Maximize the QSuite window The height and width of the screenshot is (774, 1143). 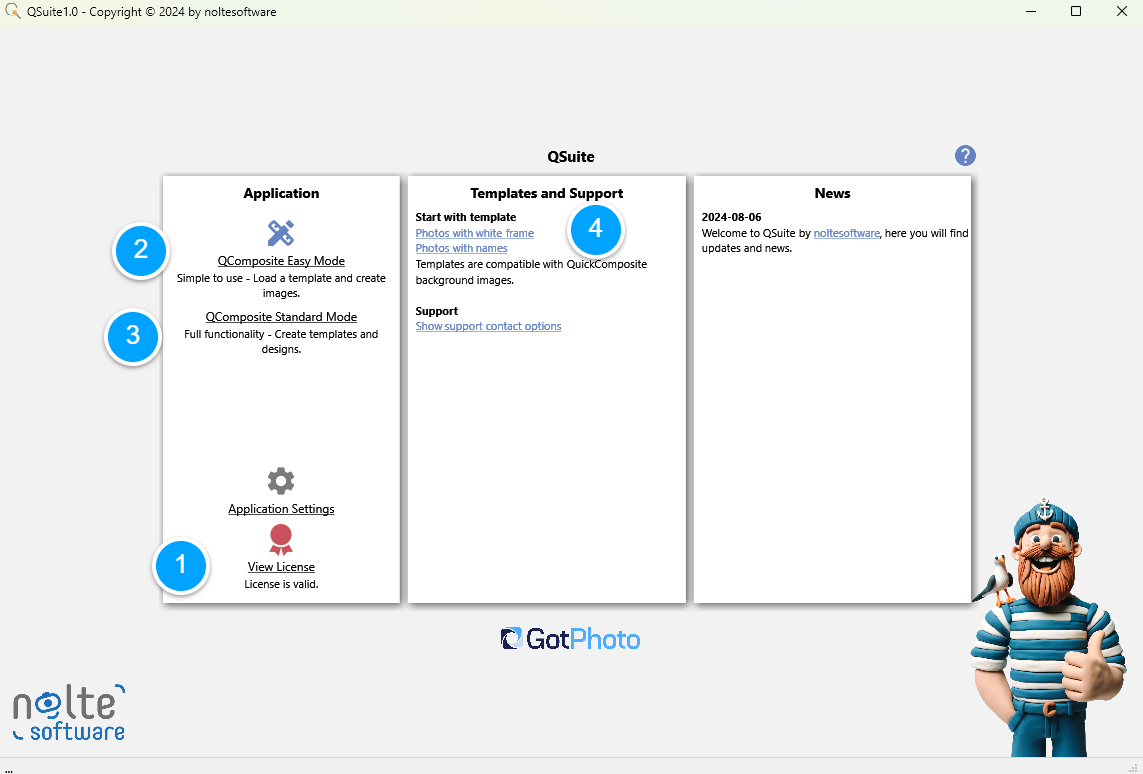1076,12
